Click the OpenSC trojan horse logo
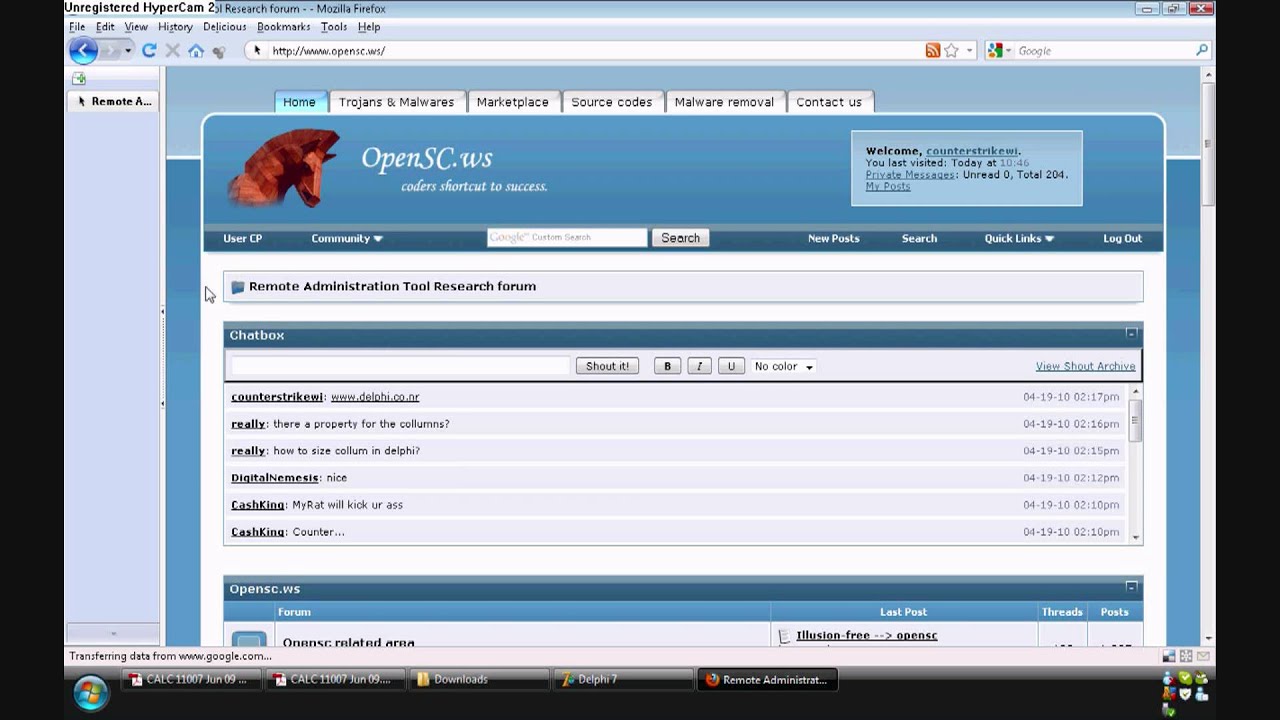 [284, 167]
